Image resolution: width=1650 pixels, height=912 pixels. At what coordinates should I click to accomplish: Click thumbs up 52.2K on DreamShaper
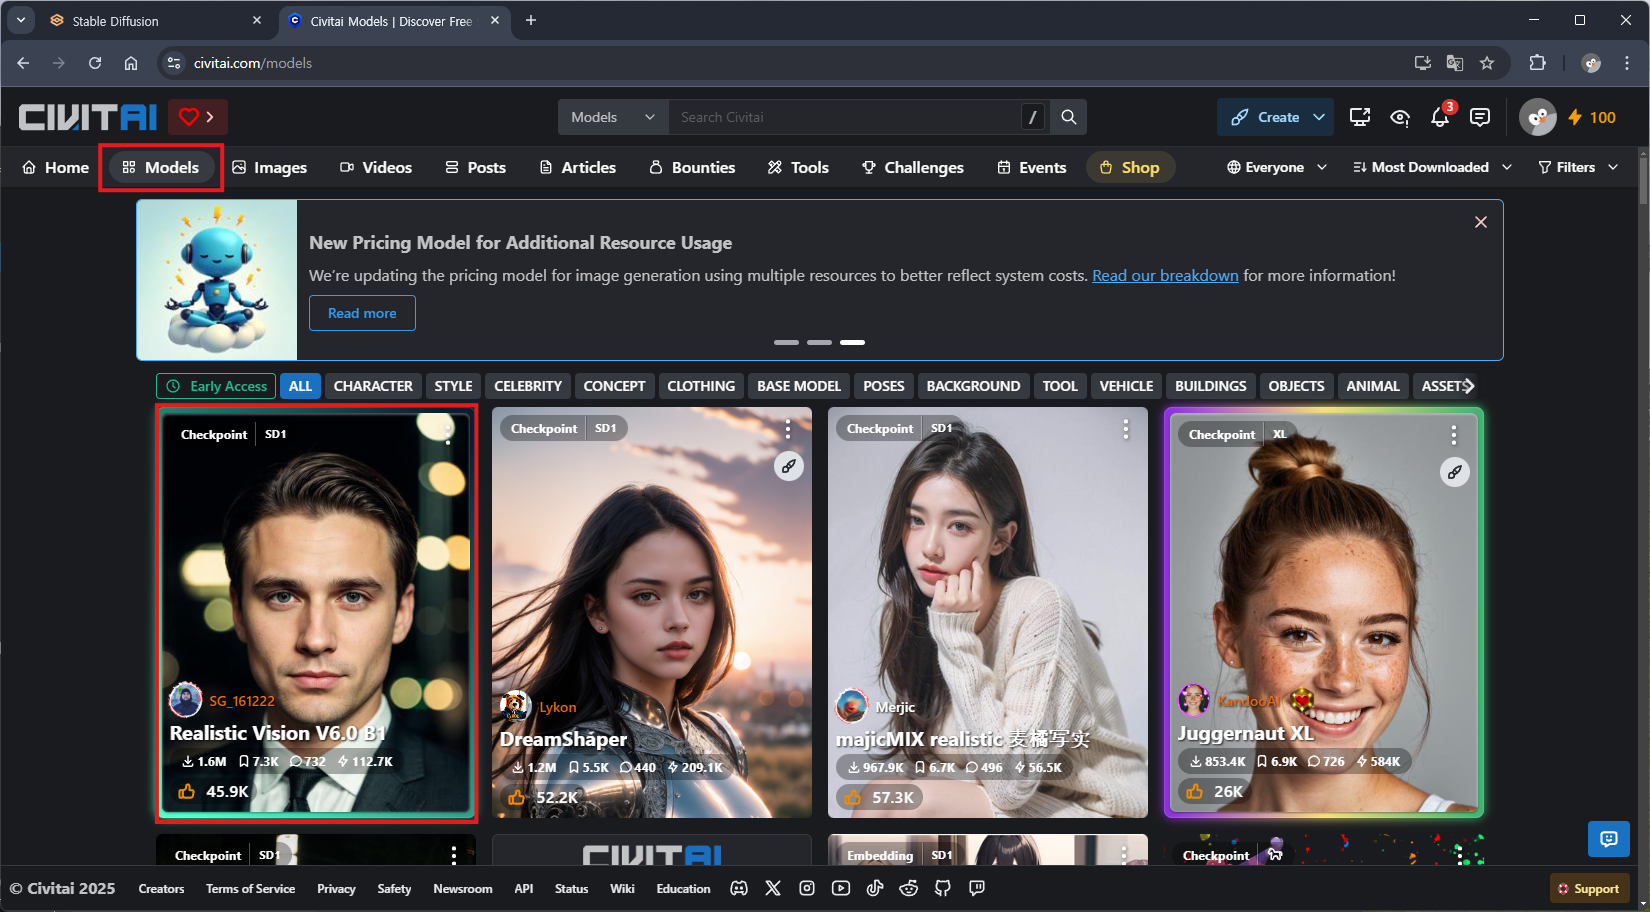pos(542,797)
